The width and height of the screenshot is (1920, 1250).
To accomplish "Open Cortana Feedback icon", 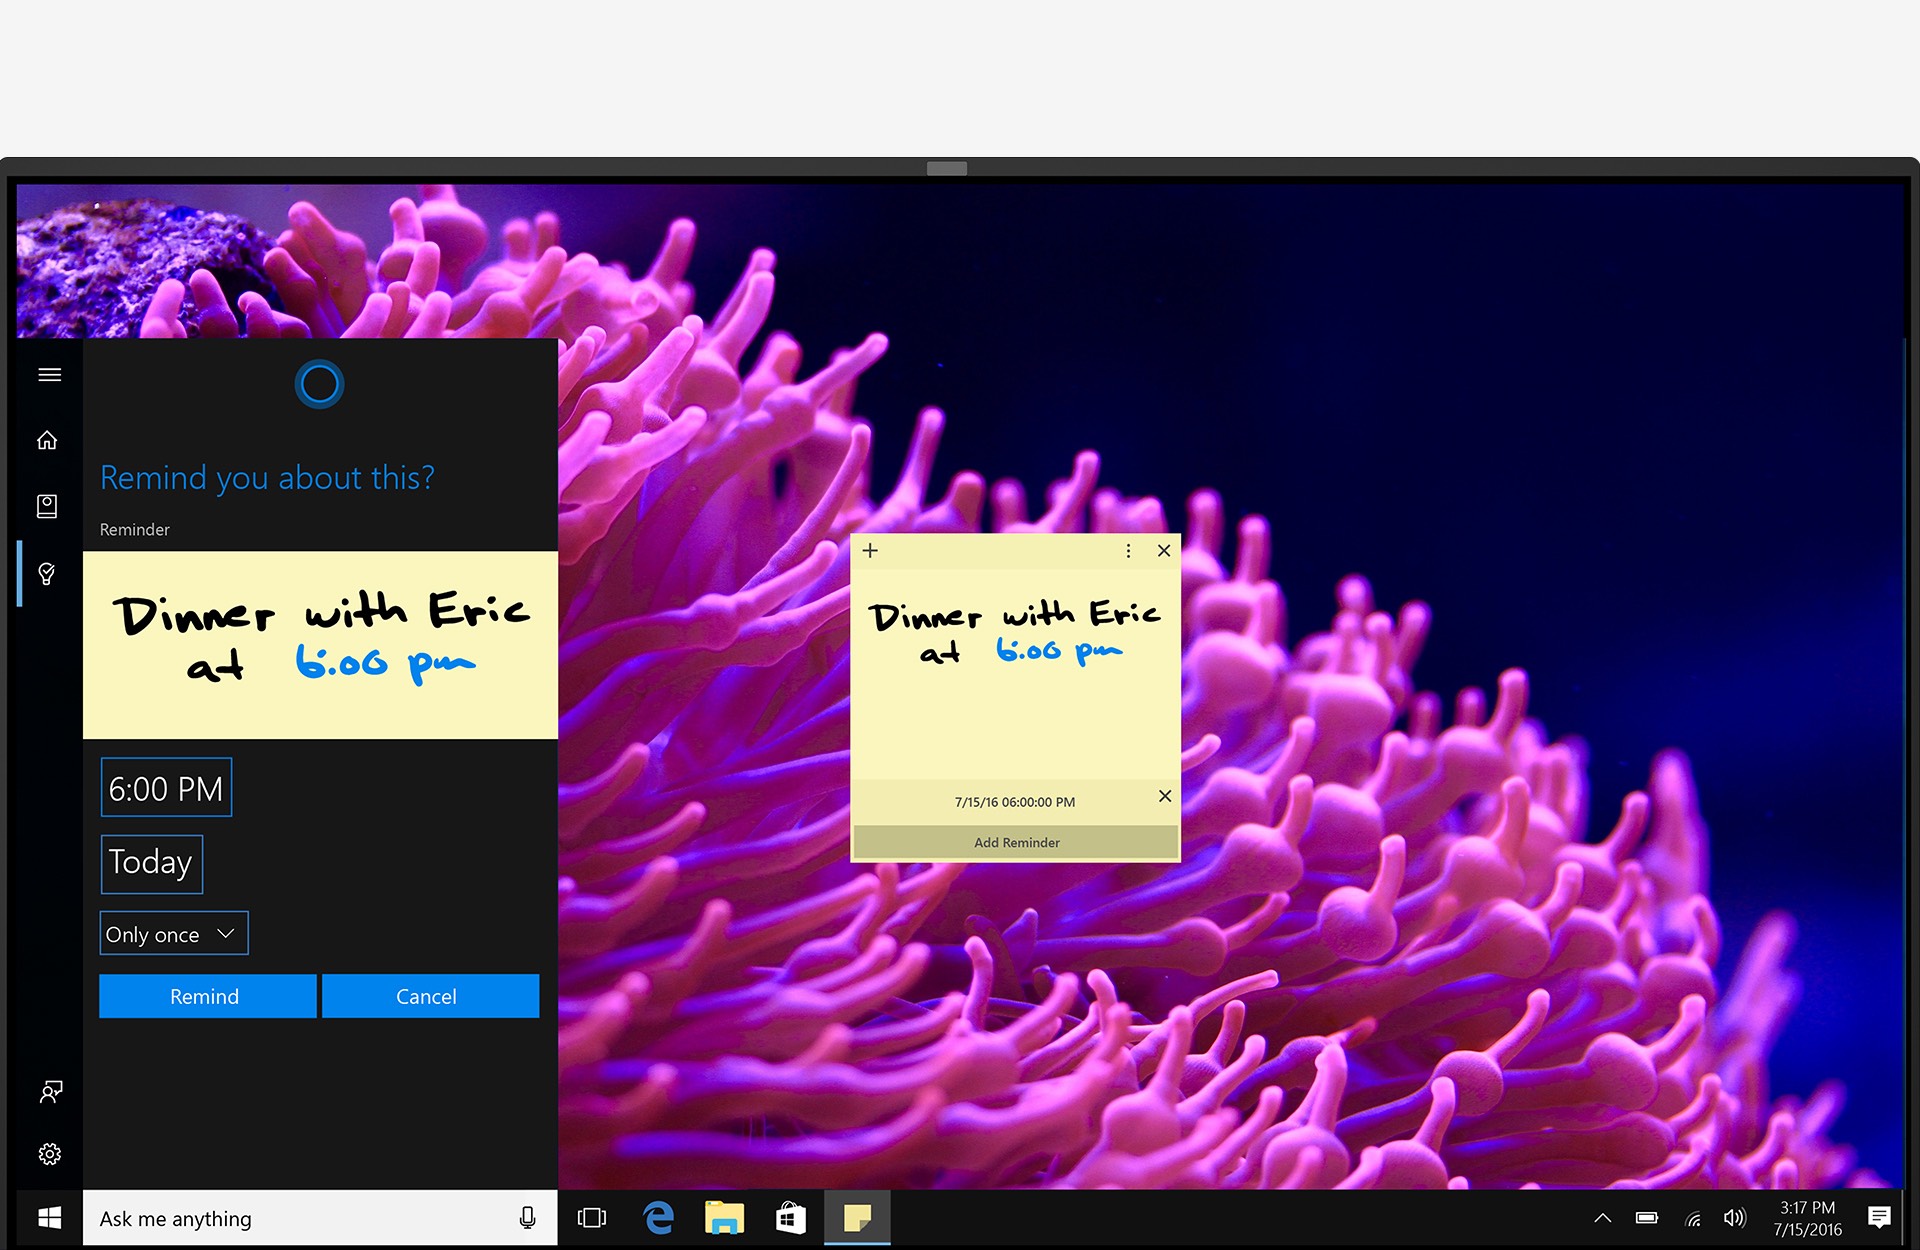I will coord(50,1091).
